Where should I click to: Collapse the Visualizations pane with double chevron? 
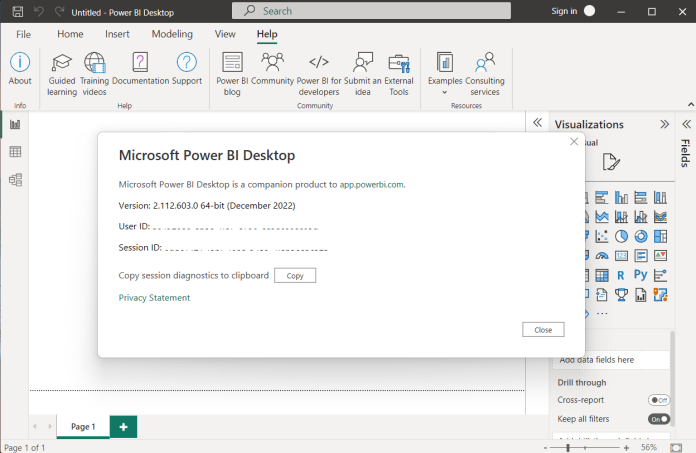tap(664, 124)
